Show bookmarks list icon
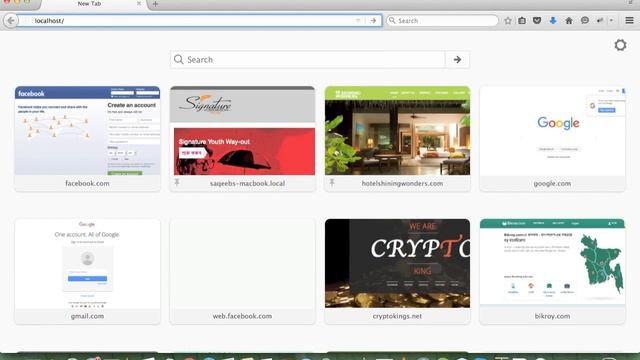This screenshot has height=360, width=640. click(522, 20)
